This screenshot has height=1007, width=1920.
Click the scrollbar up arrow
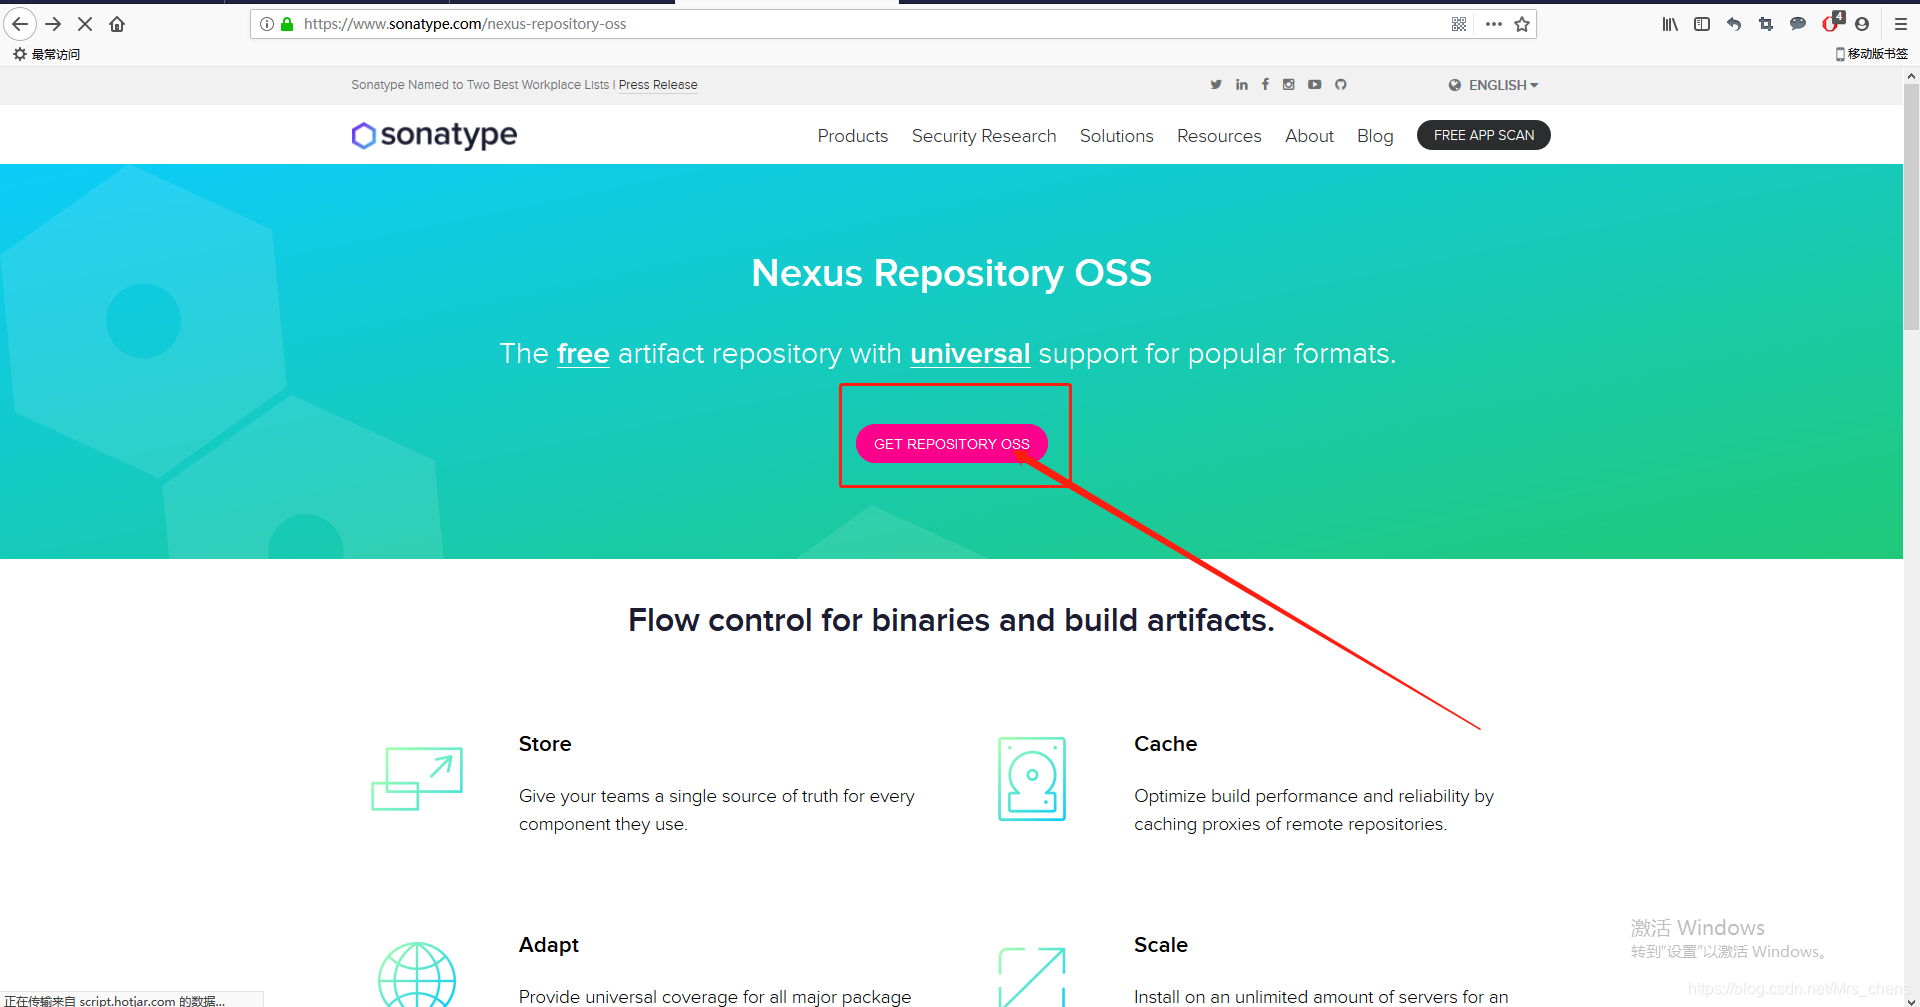pos(1911,76)
